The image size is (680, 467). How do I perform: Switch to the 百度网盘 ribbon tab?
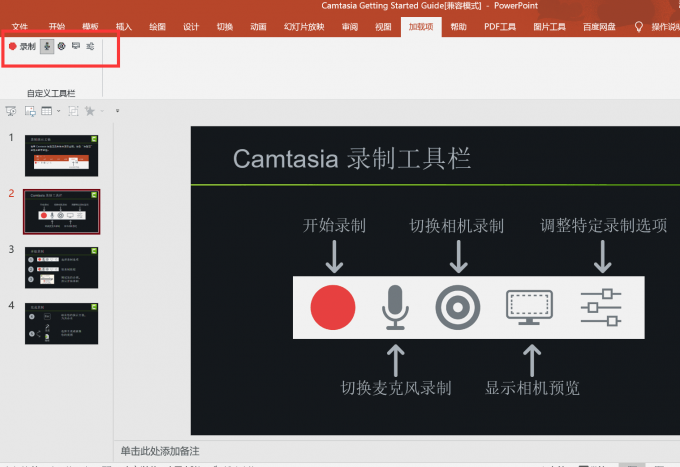click(x=599, y=27)
